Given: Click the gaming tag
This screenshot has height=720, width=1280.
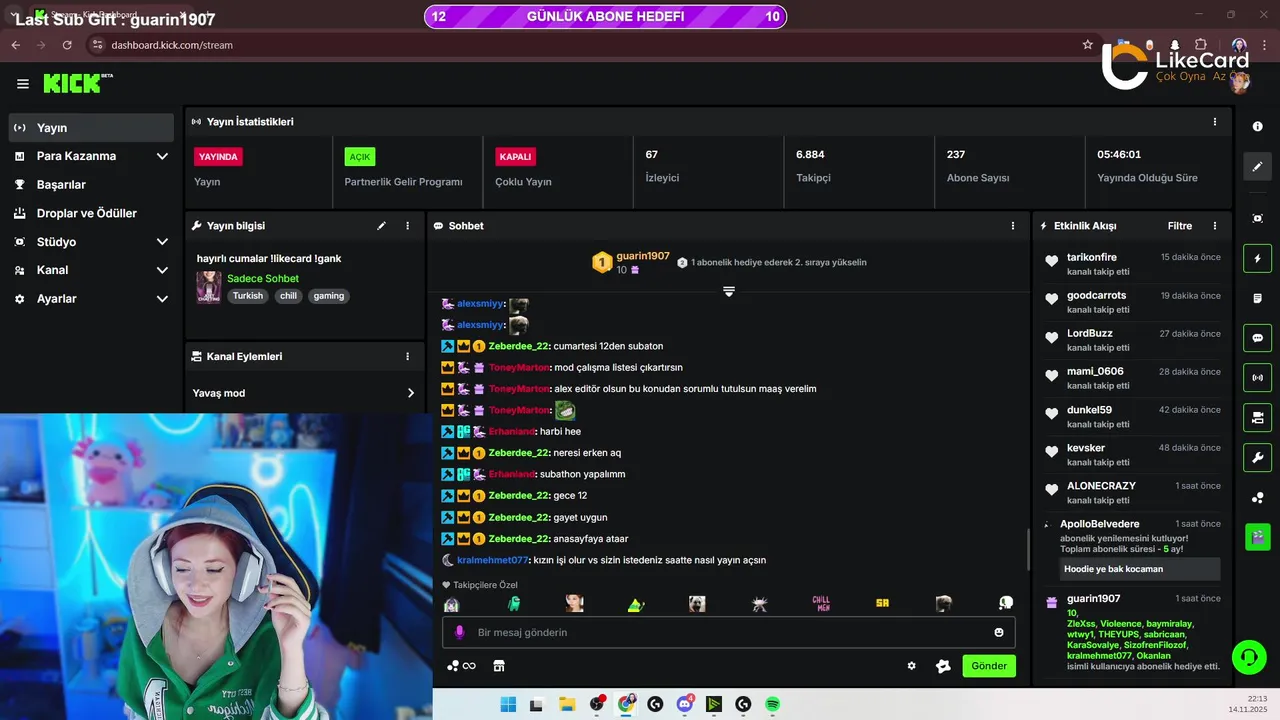Looking at the screenshot, I should [x=328, y=296].
